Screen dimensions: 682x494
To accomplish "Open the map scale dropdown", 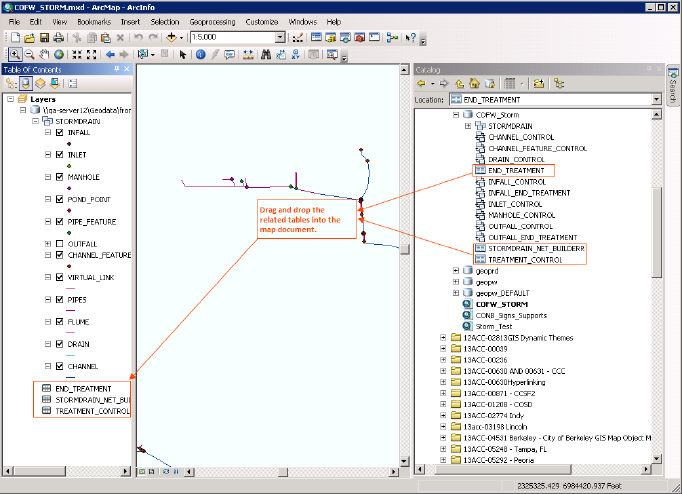I will click(x=281, y=37).
